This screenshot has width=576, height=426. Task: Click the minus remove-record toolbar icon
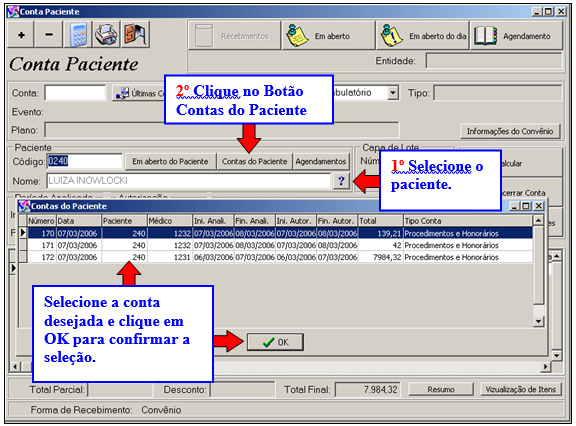49,35
